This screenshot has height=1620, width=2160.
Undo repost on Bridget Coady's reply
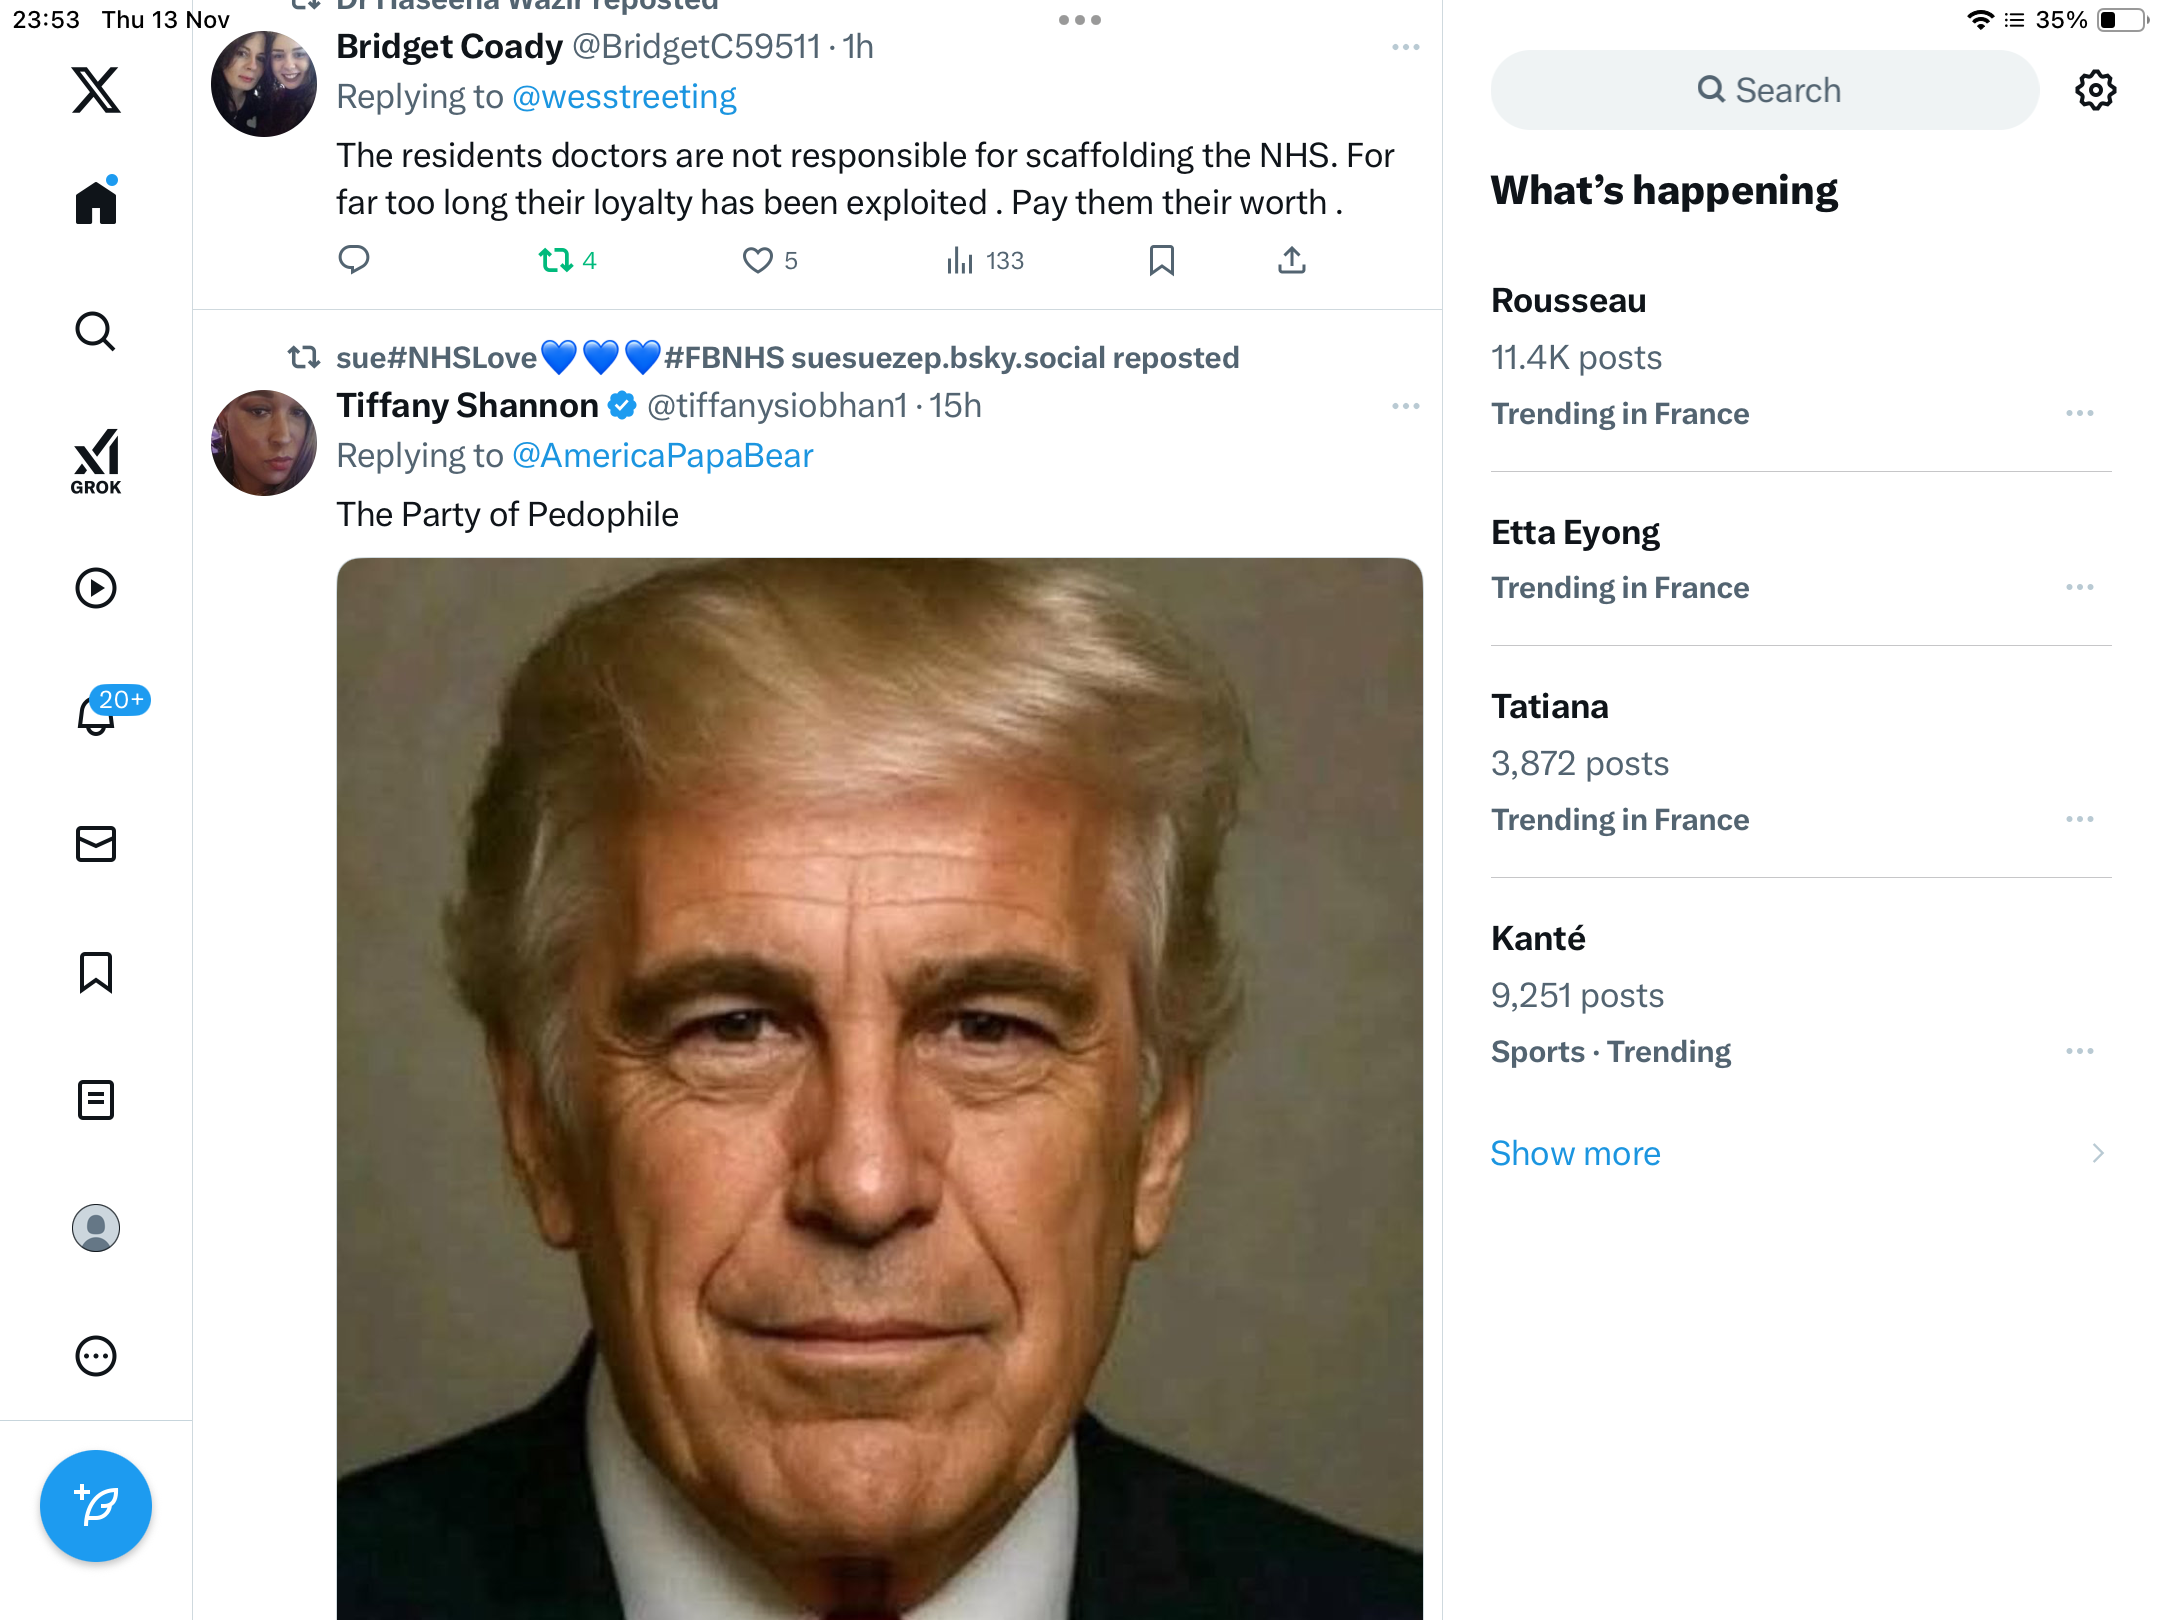pos(556,261)
